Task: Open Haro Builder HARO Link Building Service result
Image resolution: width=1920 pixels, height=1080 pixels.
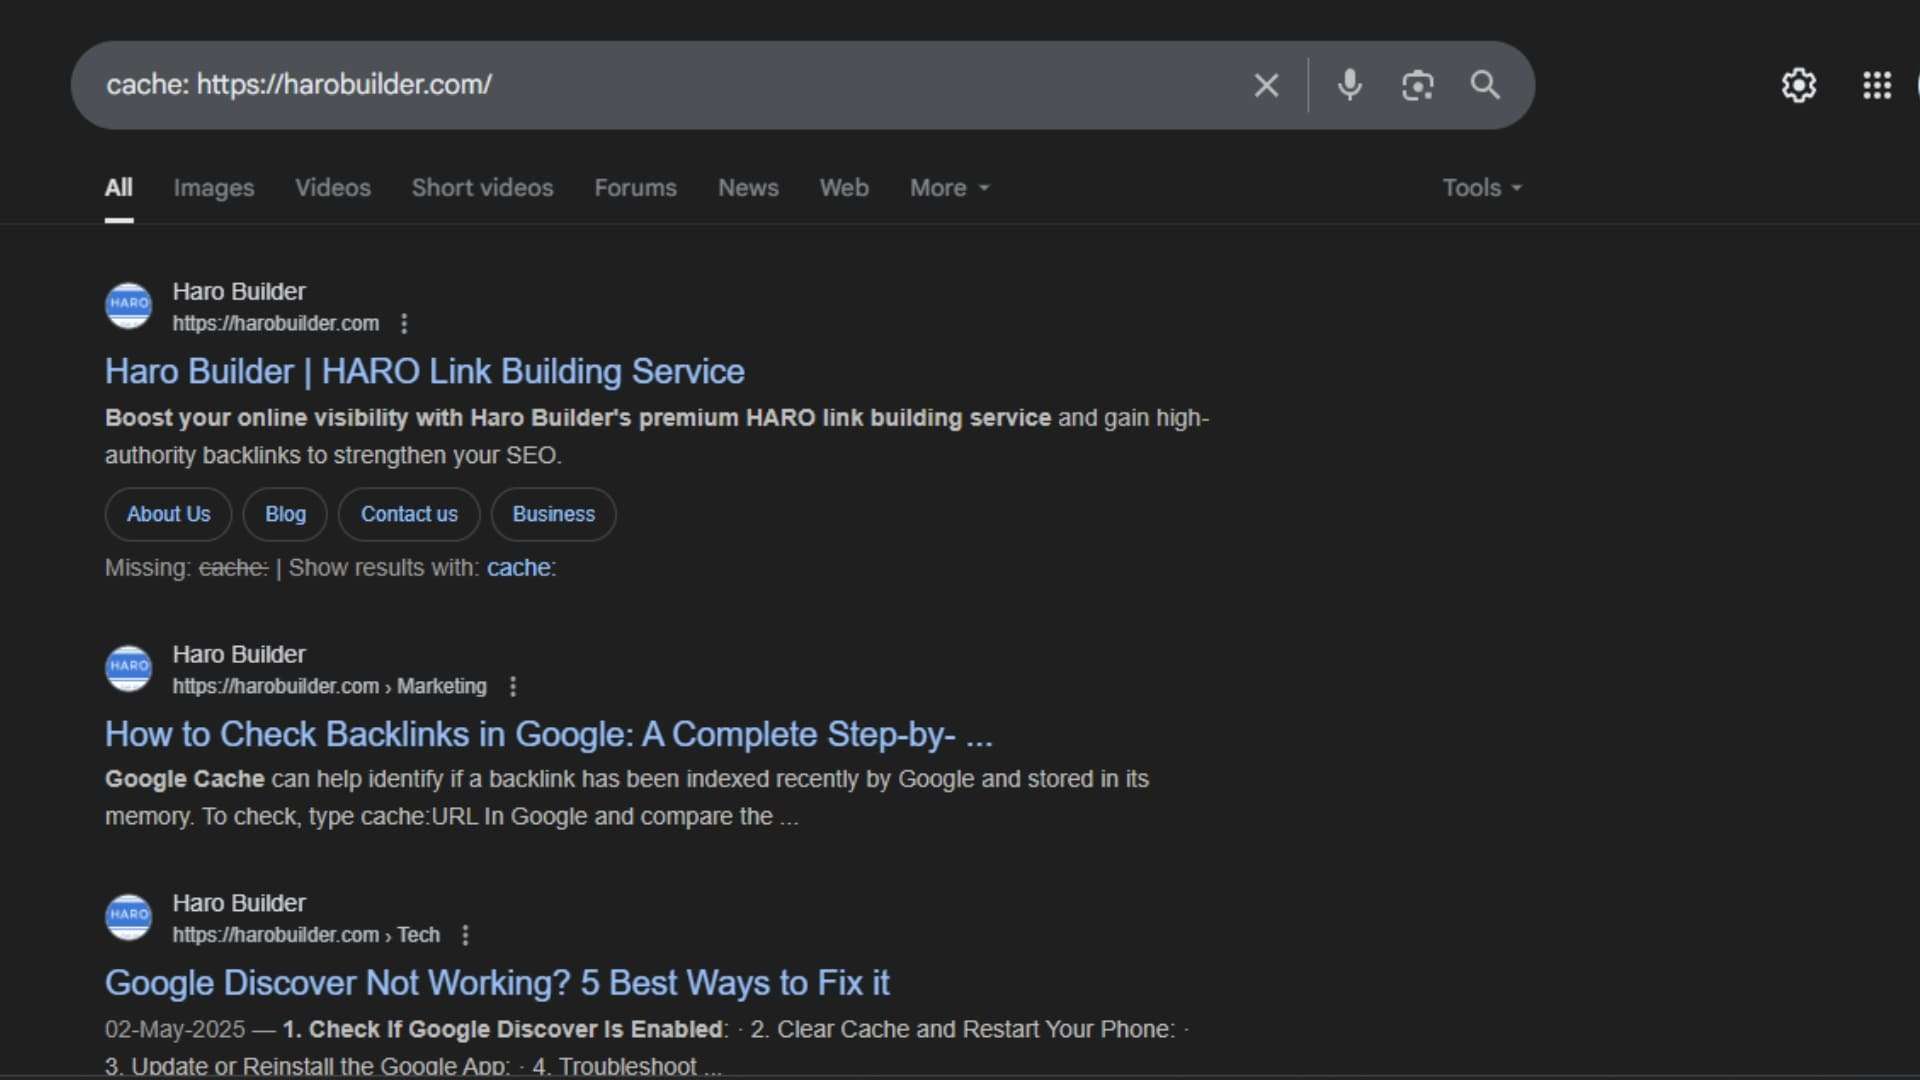Action: point(425,372)
